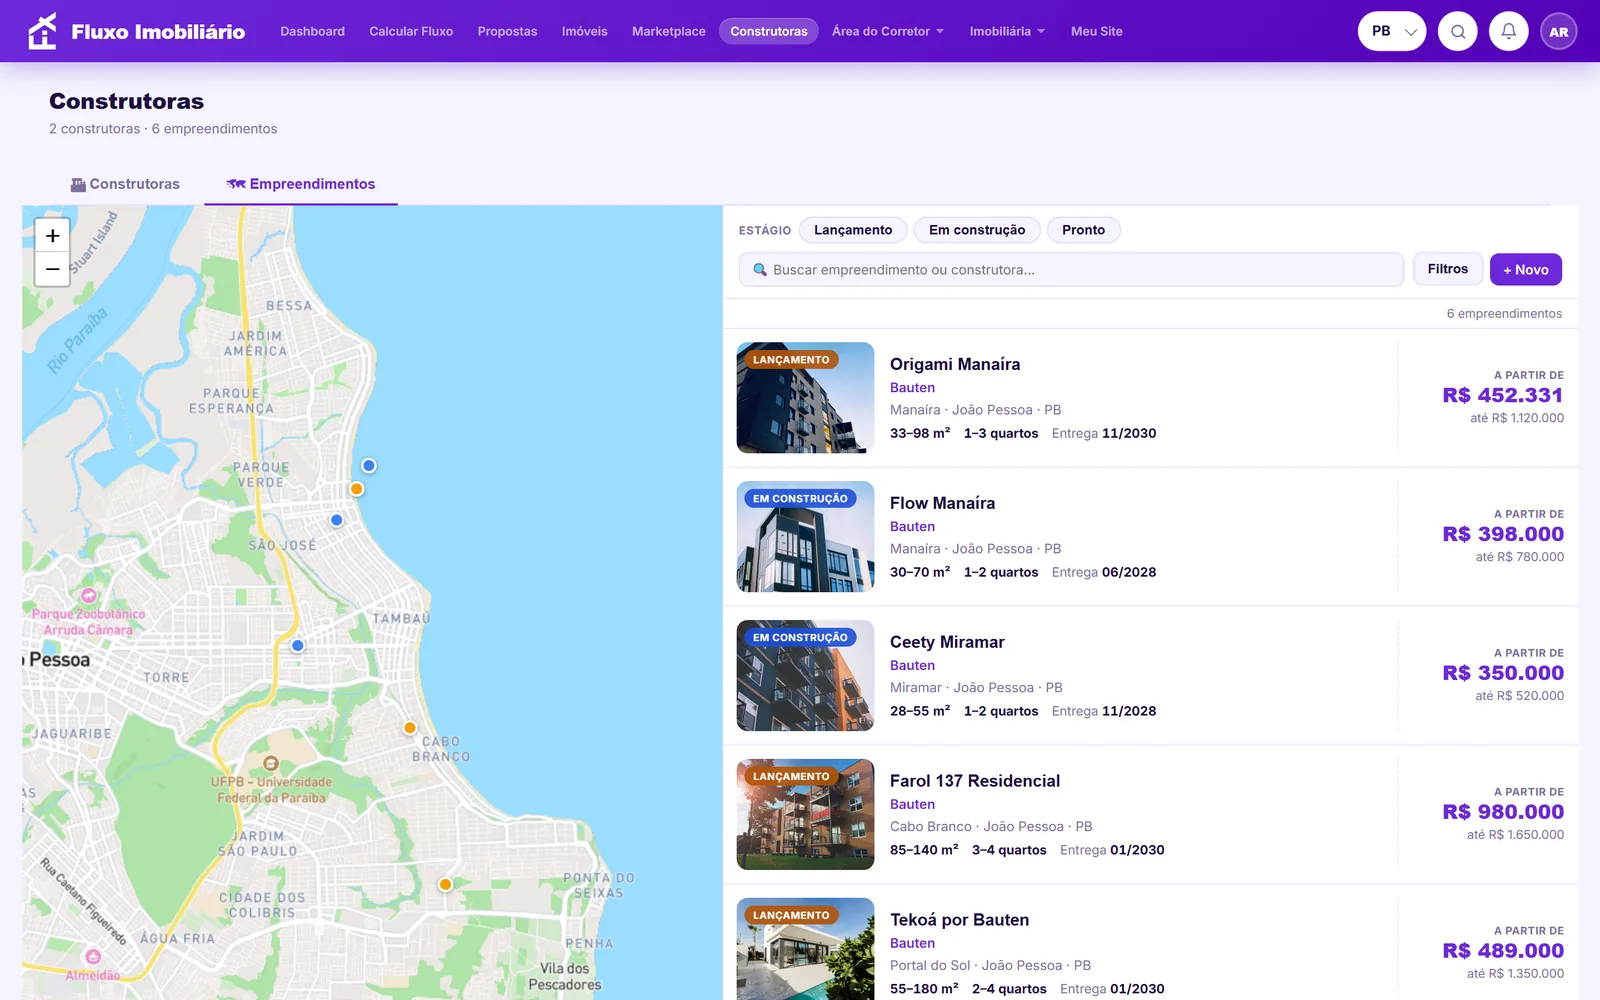This screenshot has width=1600, height=1000.
Task: Click the Bauten link under Origami Manaíra
Action: (913, 388)
